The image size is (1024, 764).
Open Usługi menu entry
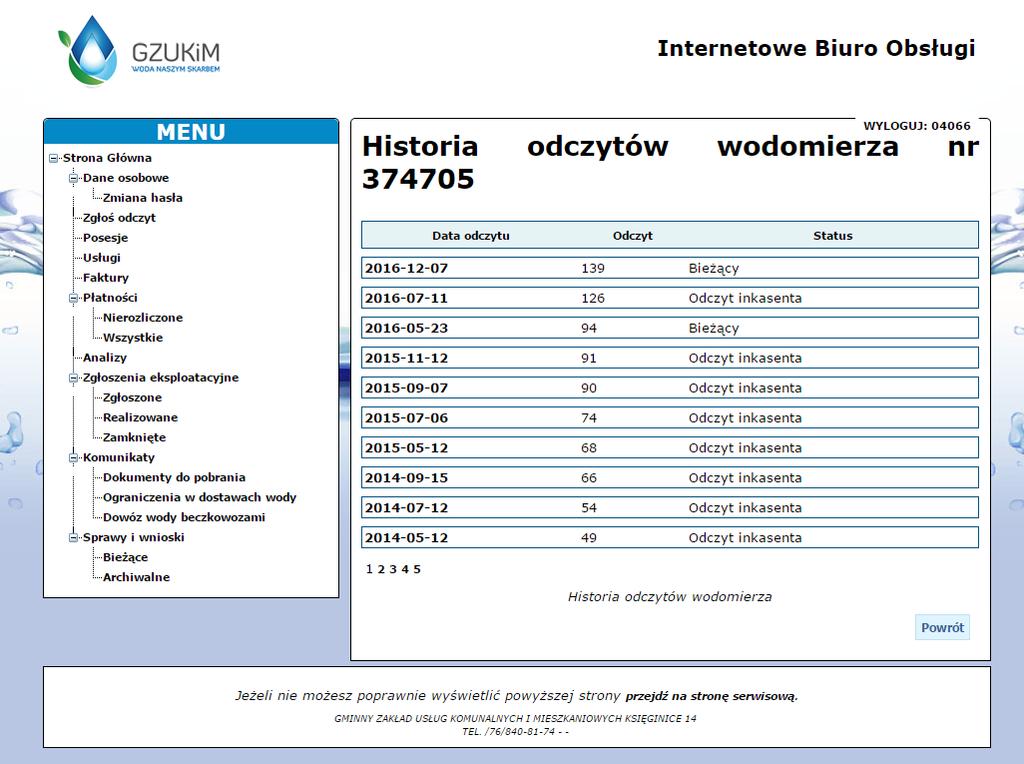coord(102,258)
